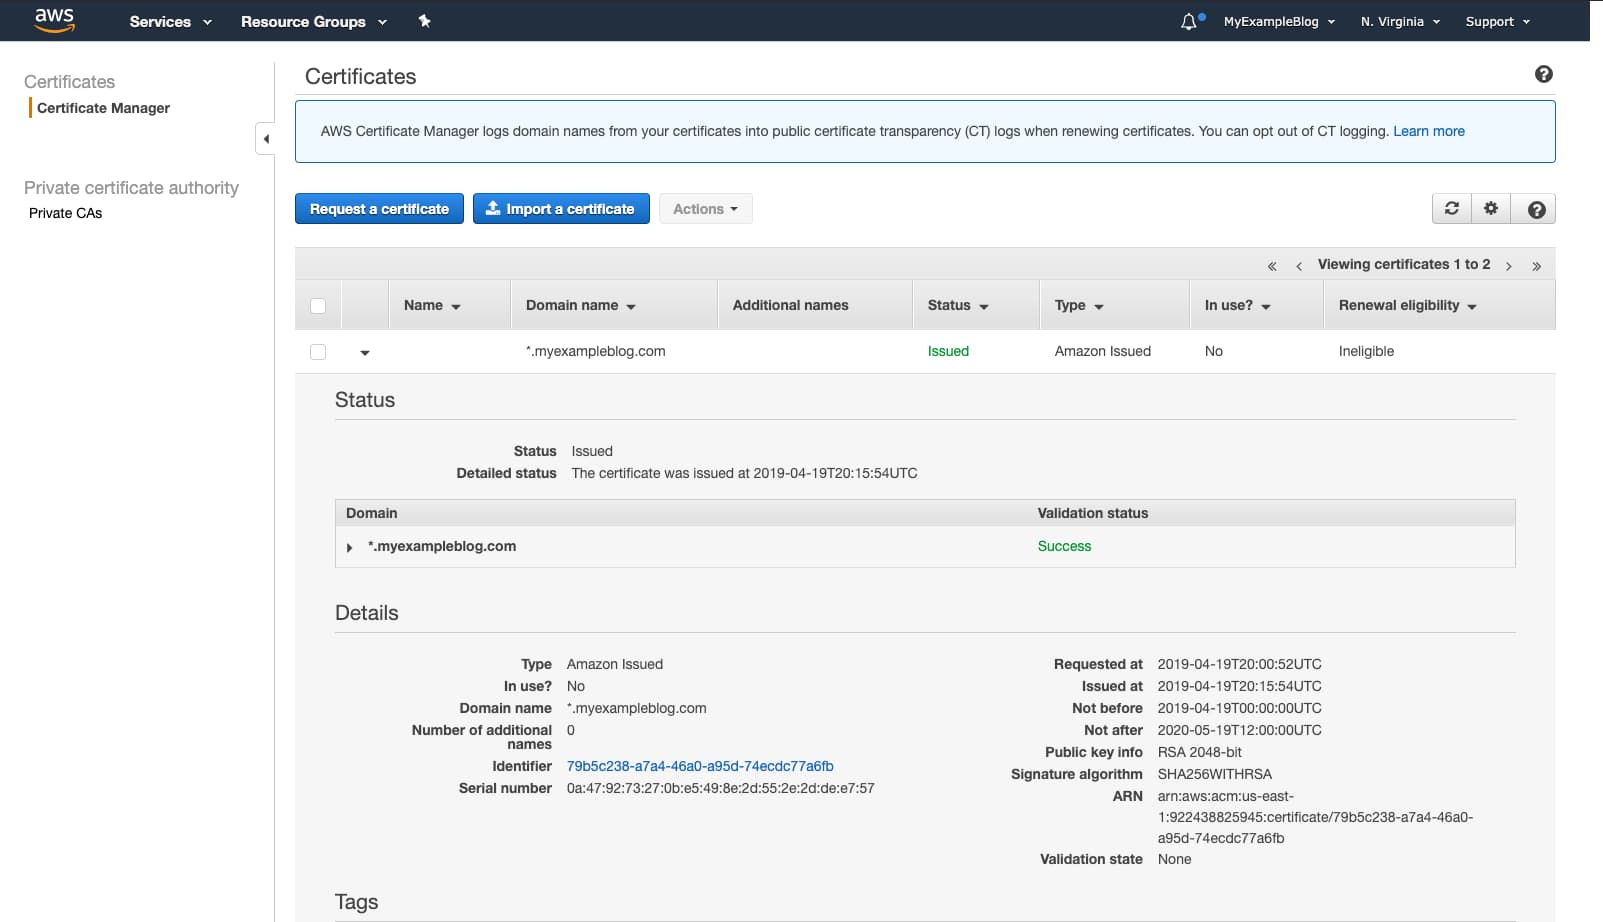Open the MyExampleBlog account menu
This screenshot has width=1603, height=922.
(x=1279, y=21)
